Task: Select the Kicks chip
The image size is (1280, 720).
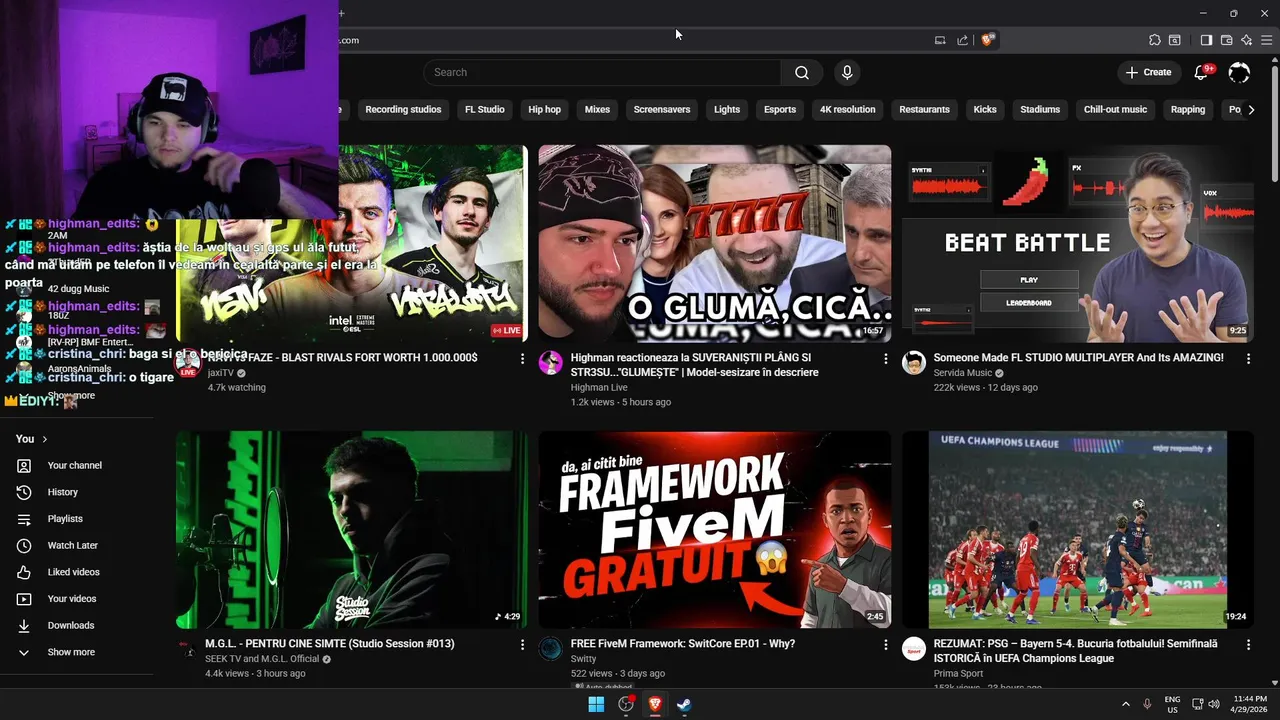Action: [x=985, y=110]
